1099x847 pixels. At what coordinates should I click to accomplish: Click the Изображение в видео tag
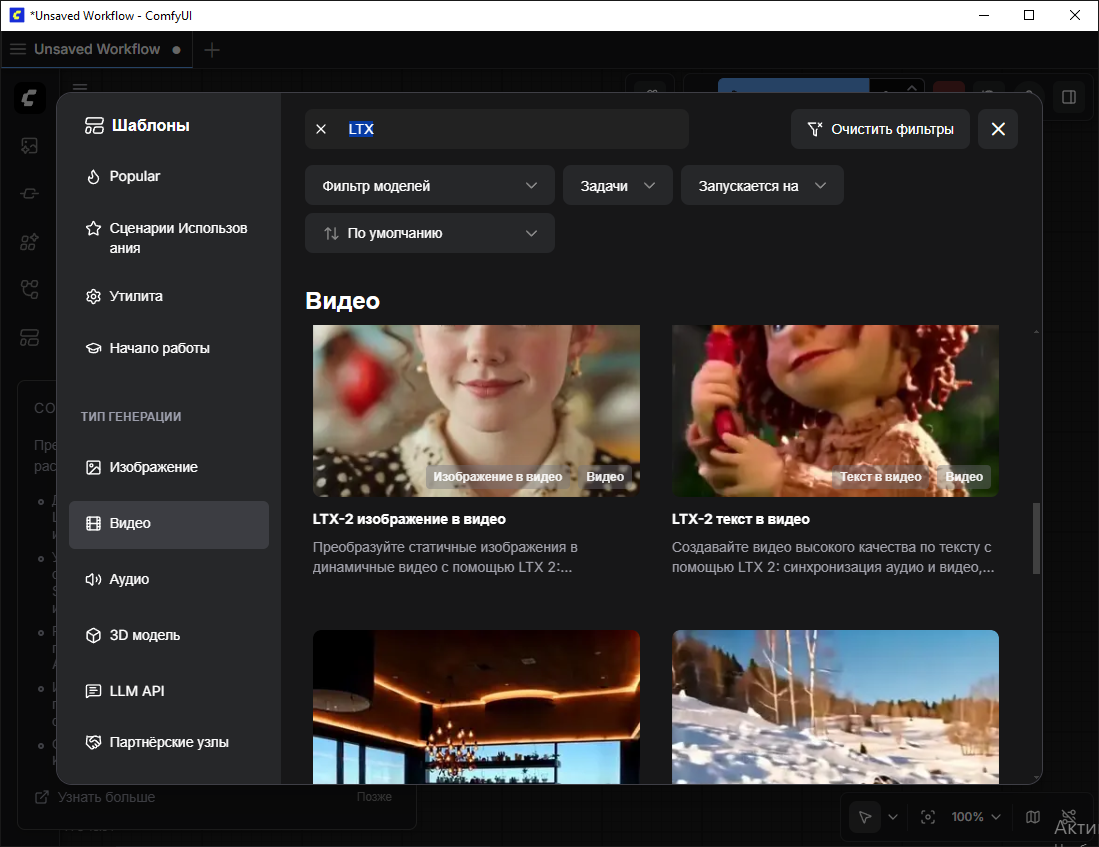click(498, 477)
